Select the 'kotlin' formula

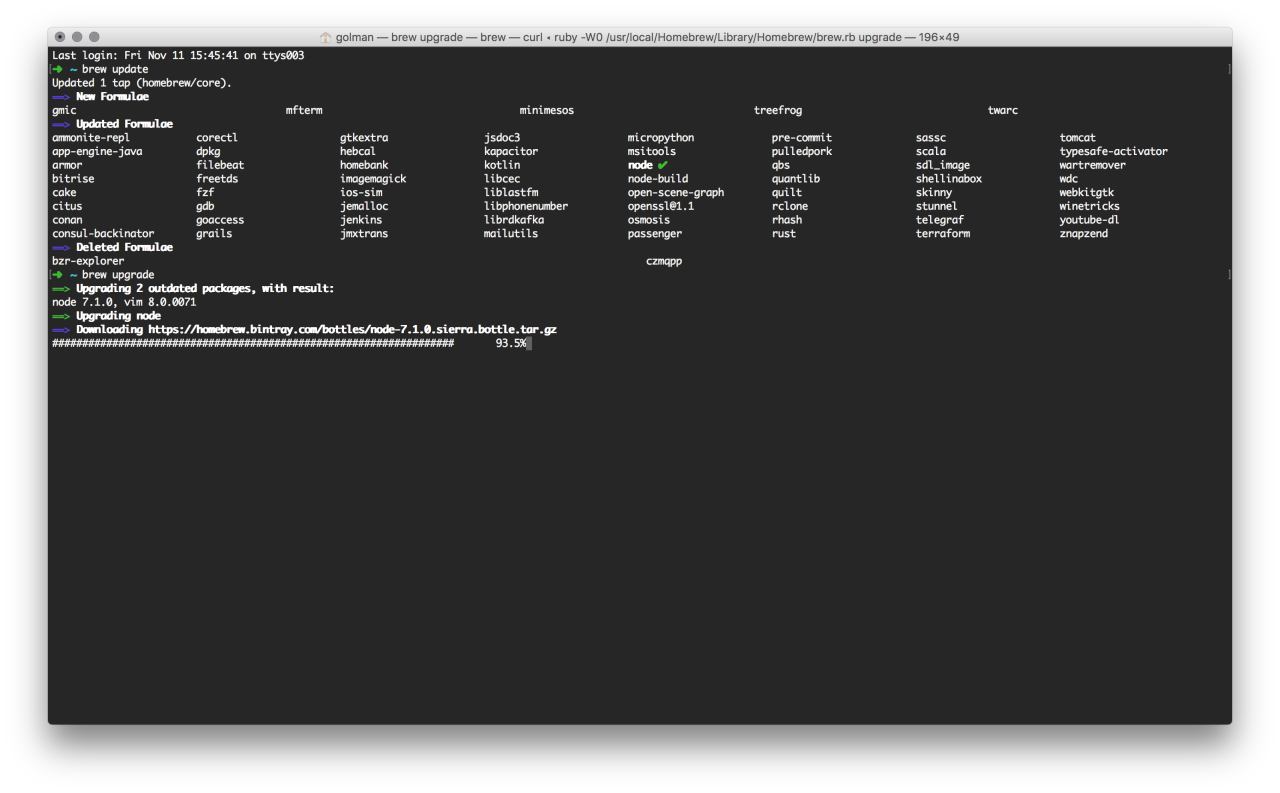[502, 165]
